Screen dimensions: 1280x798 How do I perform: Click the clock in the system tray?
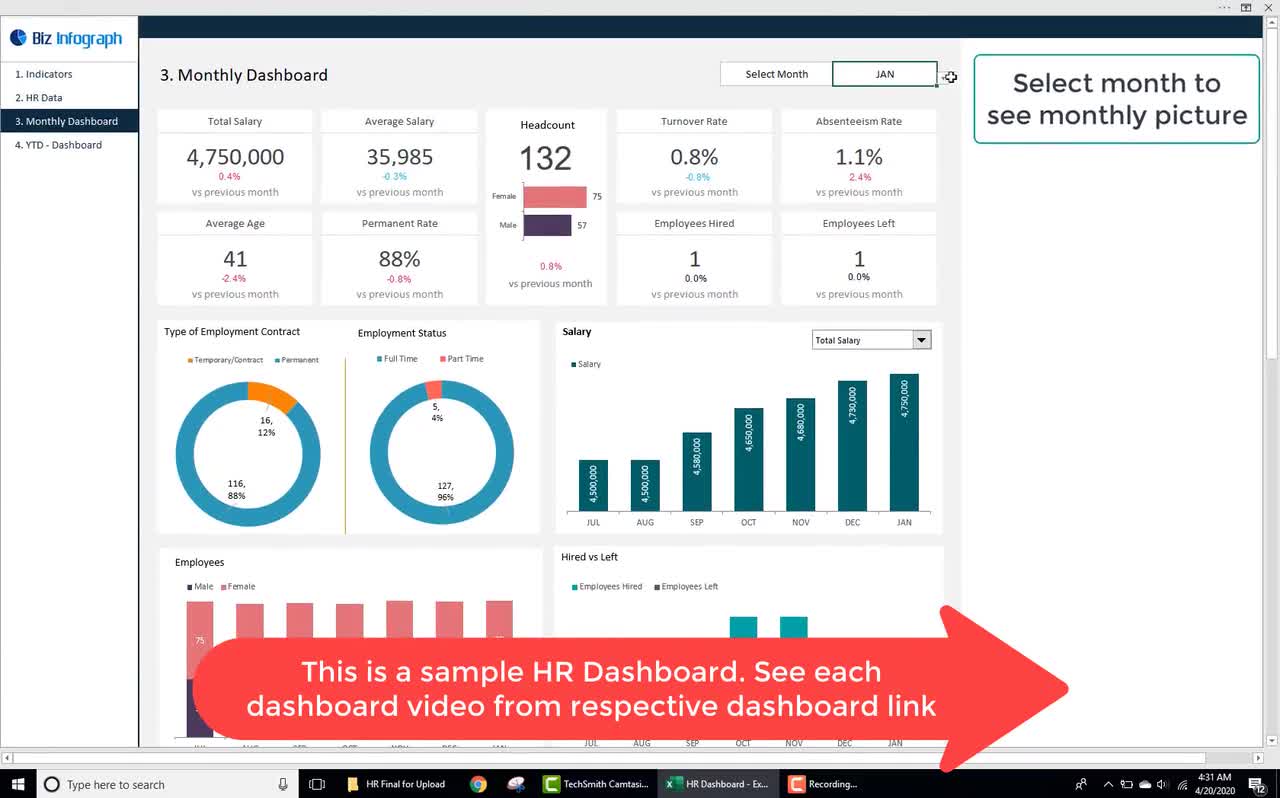pos(1213,784)
